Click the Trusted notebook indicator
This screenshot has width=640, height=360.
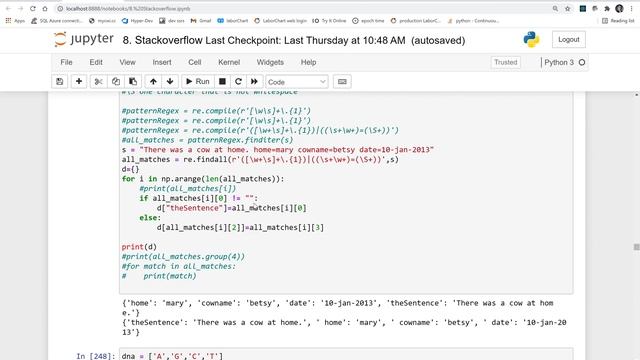click(506, 62)
